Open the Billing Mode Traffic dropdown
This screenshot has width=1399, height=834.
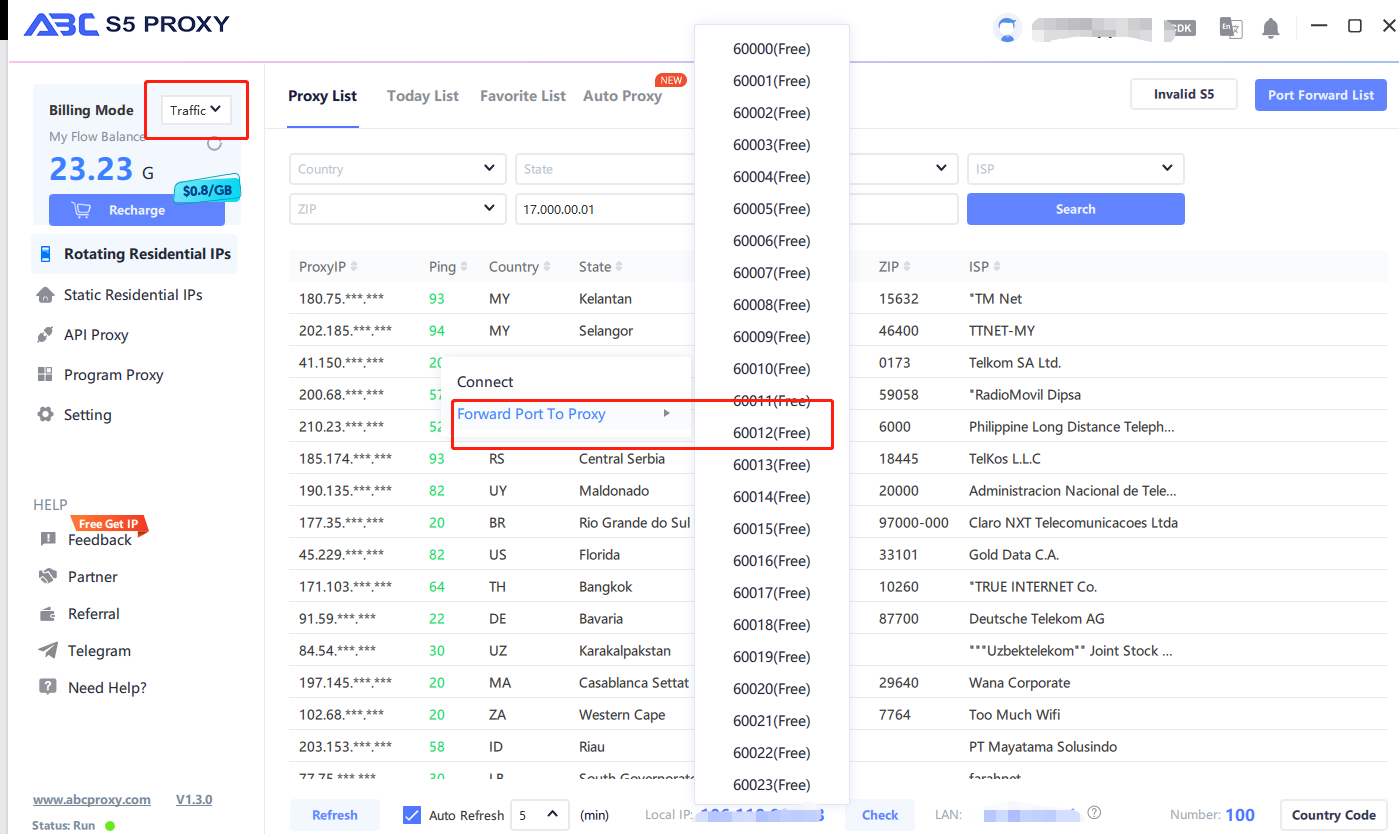coord(196,110)
